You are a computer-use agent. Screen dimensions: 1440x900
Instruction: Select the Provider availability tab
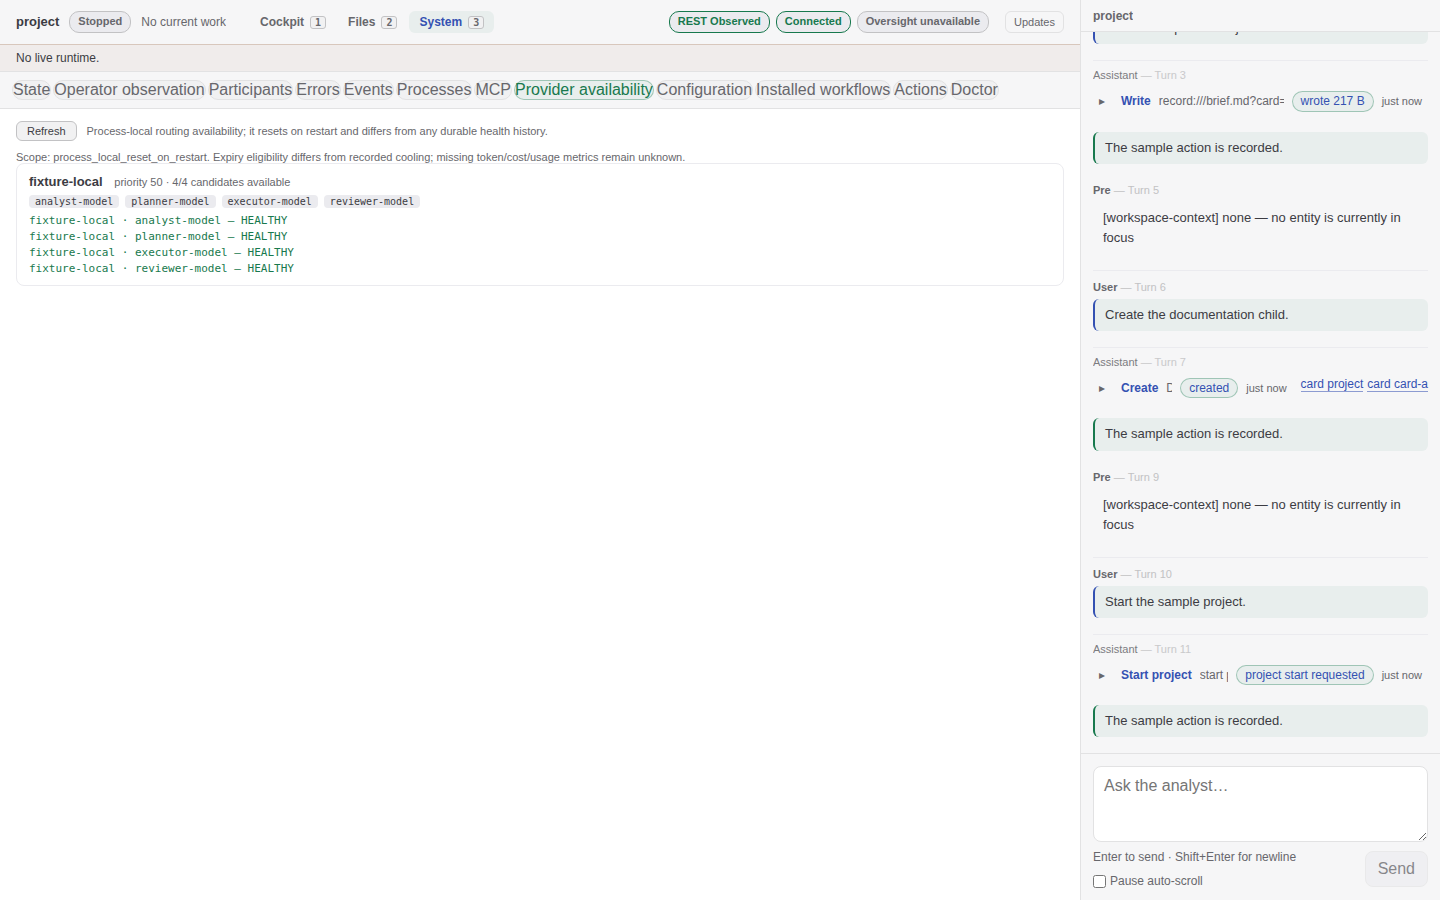584,90
